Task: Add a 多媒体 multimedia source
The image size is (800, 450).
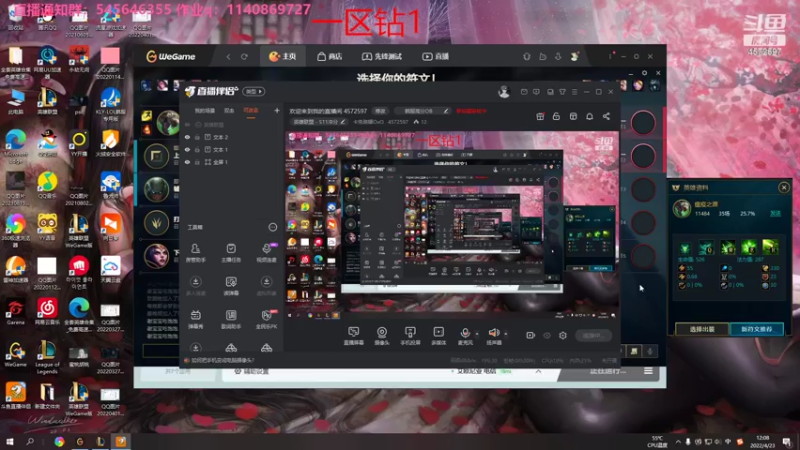Action: pos(438,336)
